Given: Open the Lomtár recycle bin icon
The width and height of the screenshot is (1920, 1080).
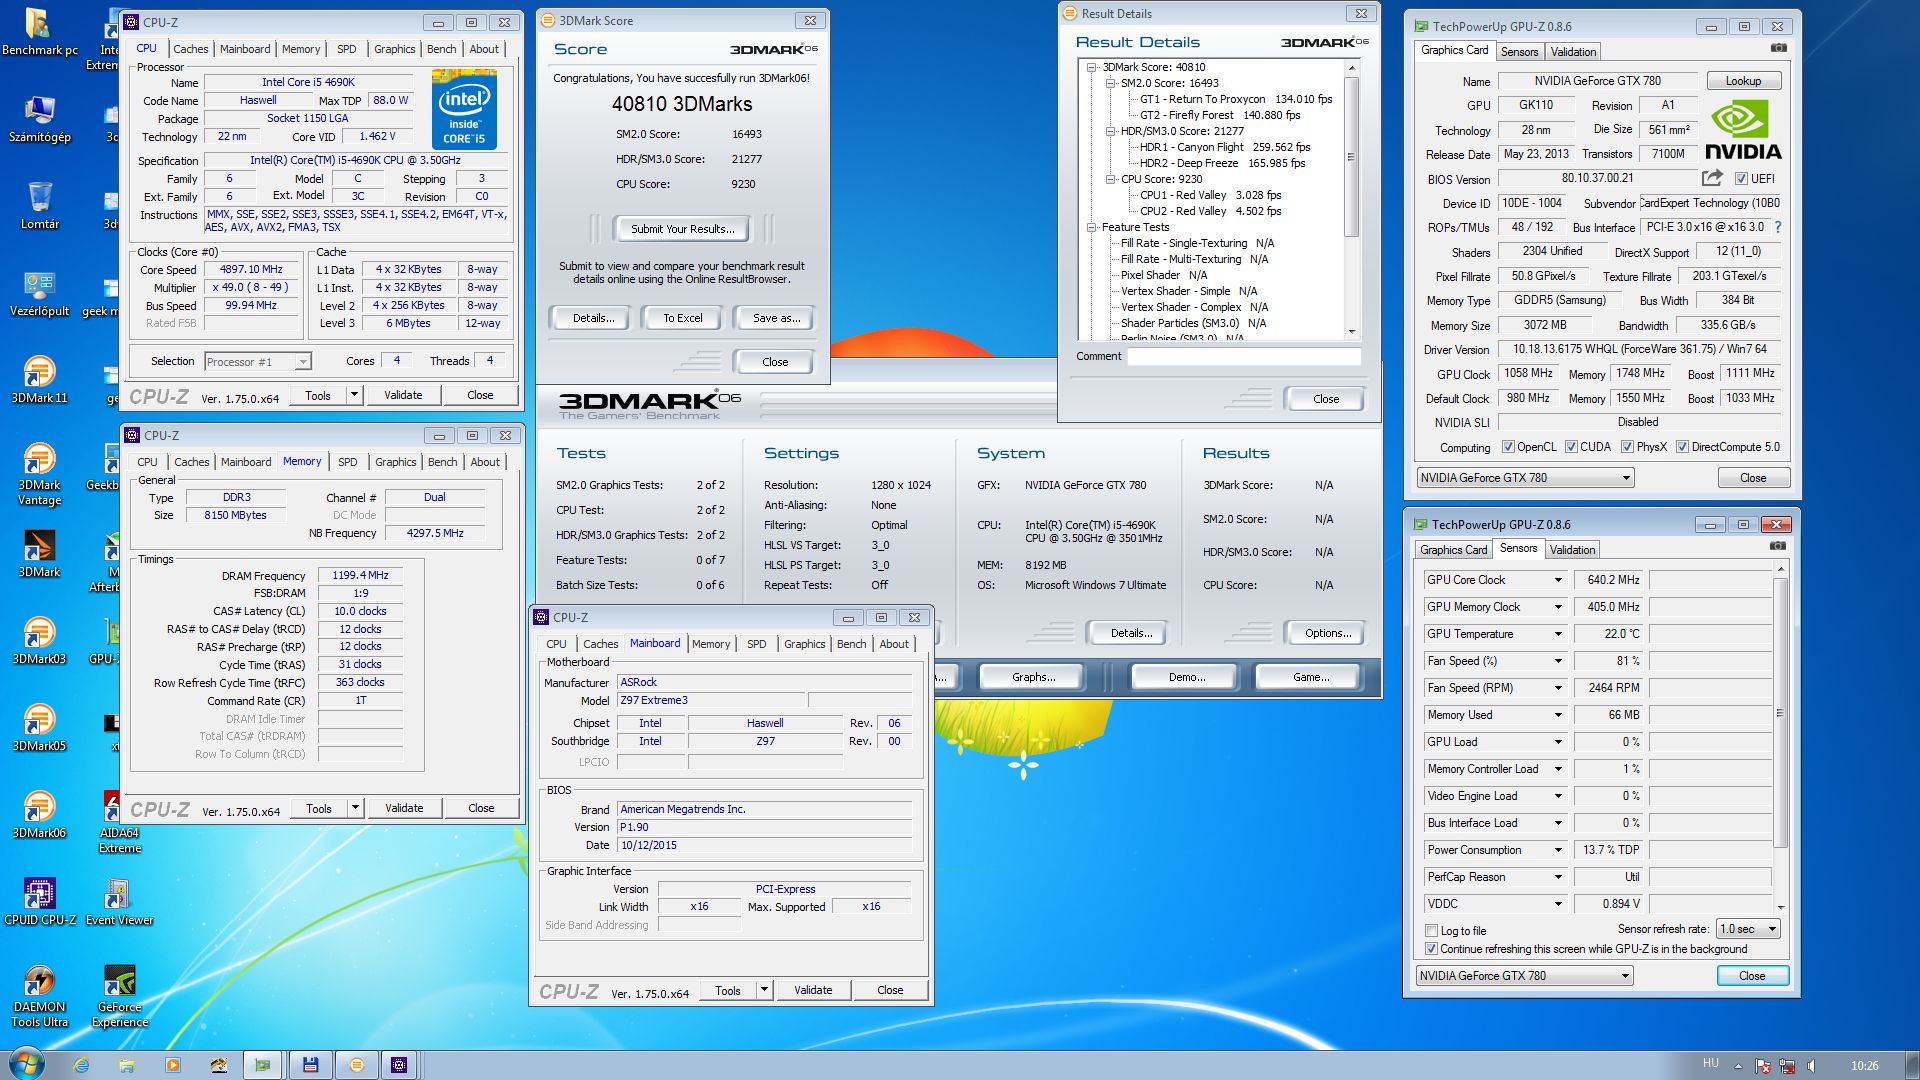Looking at the screenshot, I should tap(39, 205).
